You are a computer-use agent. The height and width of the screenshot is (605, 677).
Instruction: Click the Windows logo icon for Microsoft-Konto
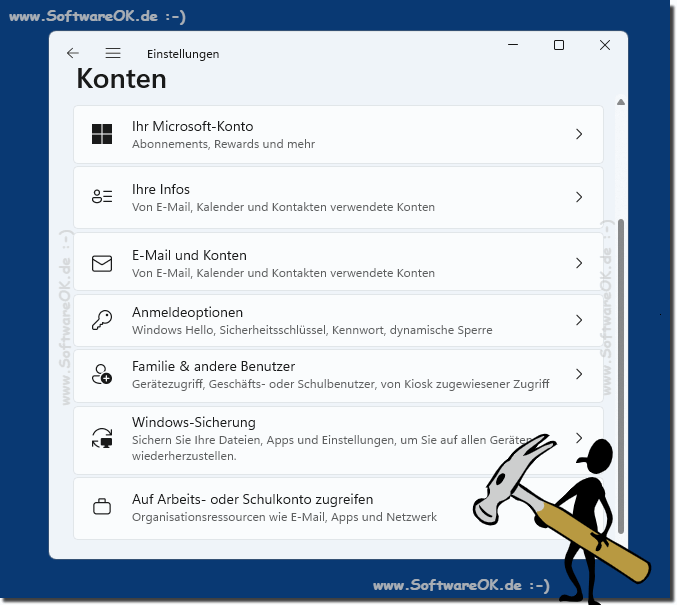pos(102,134)
